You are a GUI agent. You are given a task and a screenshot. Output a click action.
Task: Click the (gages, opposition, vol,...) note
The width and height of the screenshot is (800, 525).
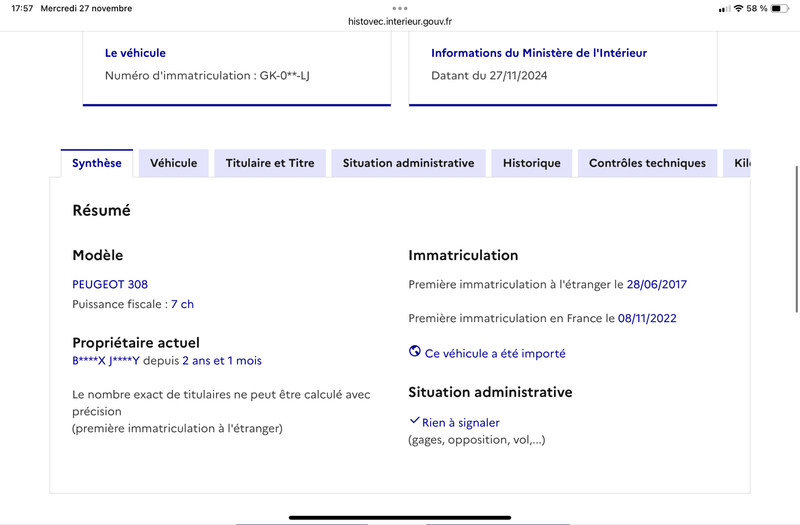click(477, 440)
